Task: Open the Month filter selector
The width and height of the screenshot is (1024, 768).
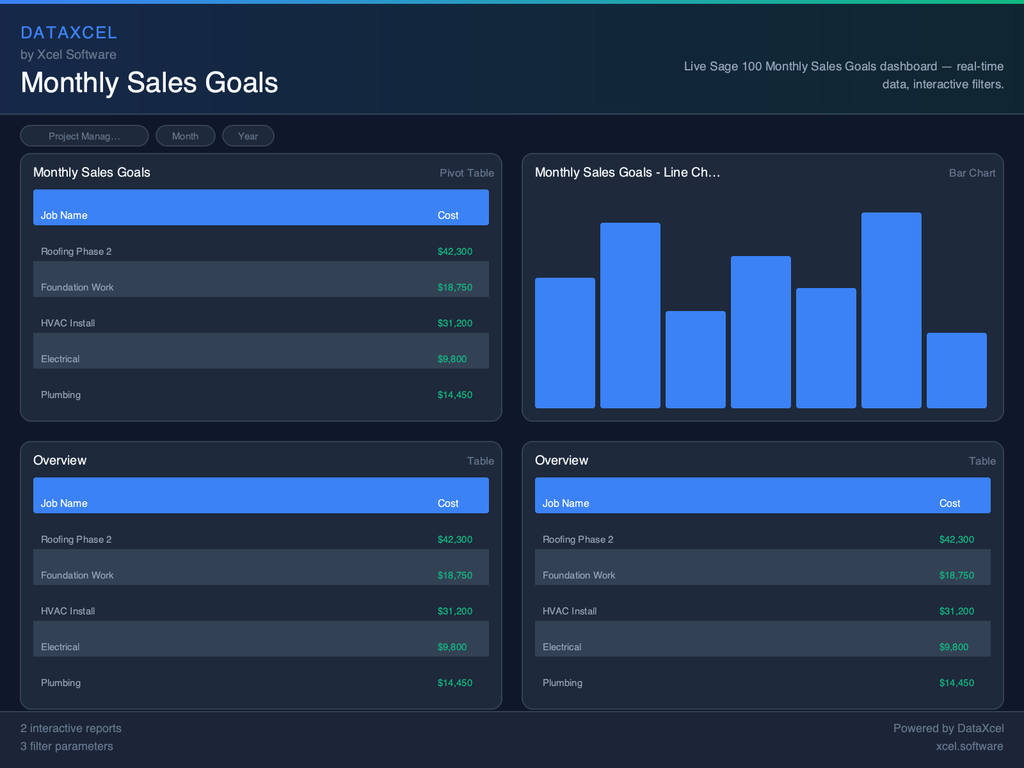Action: point(185,135)
